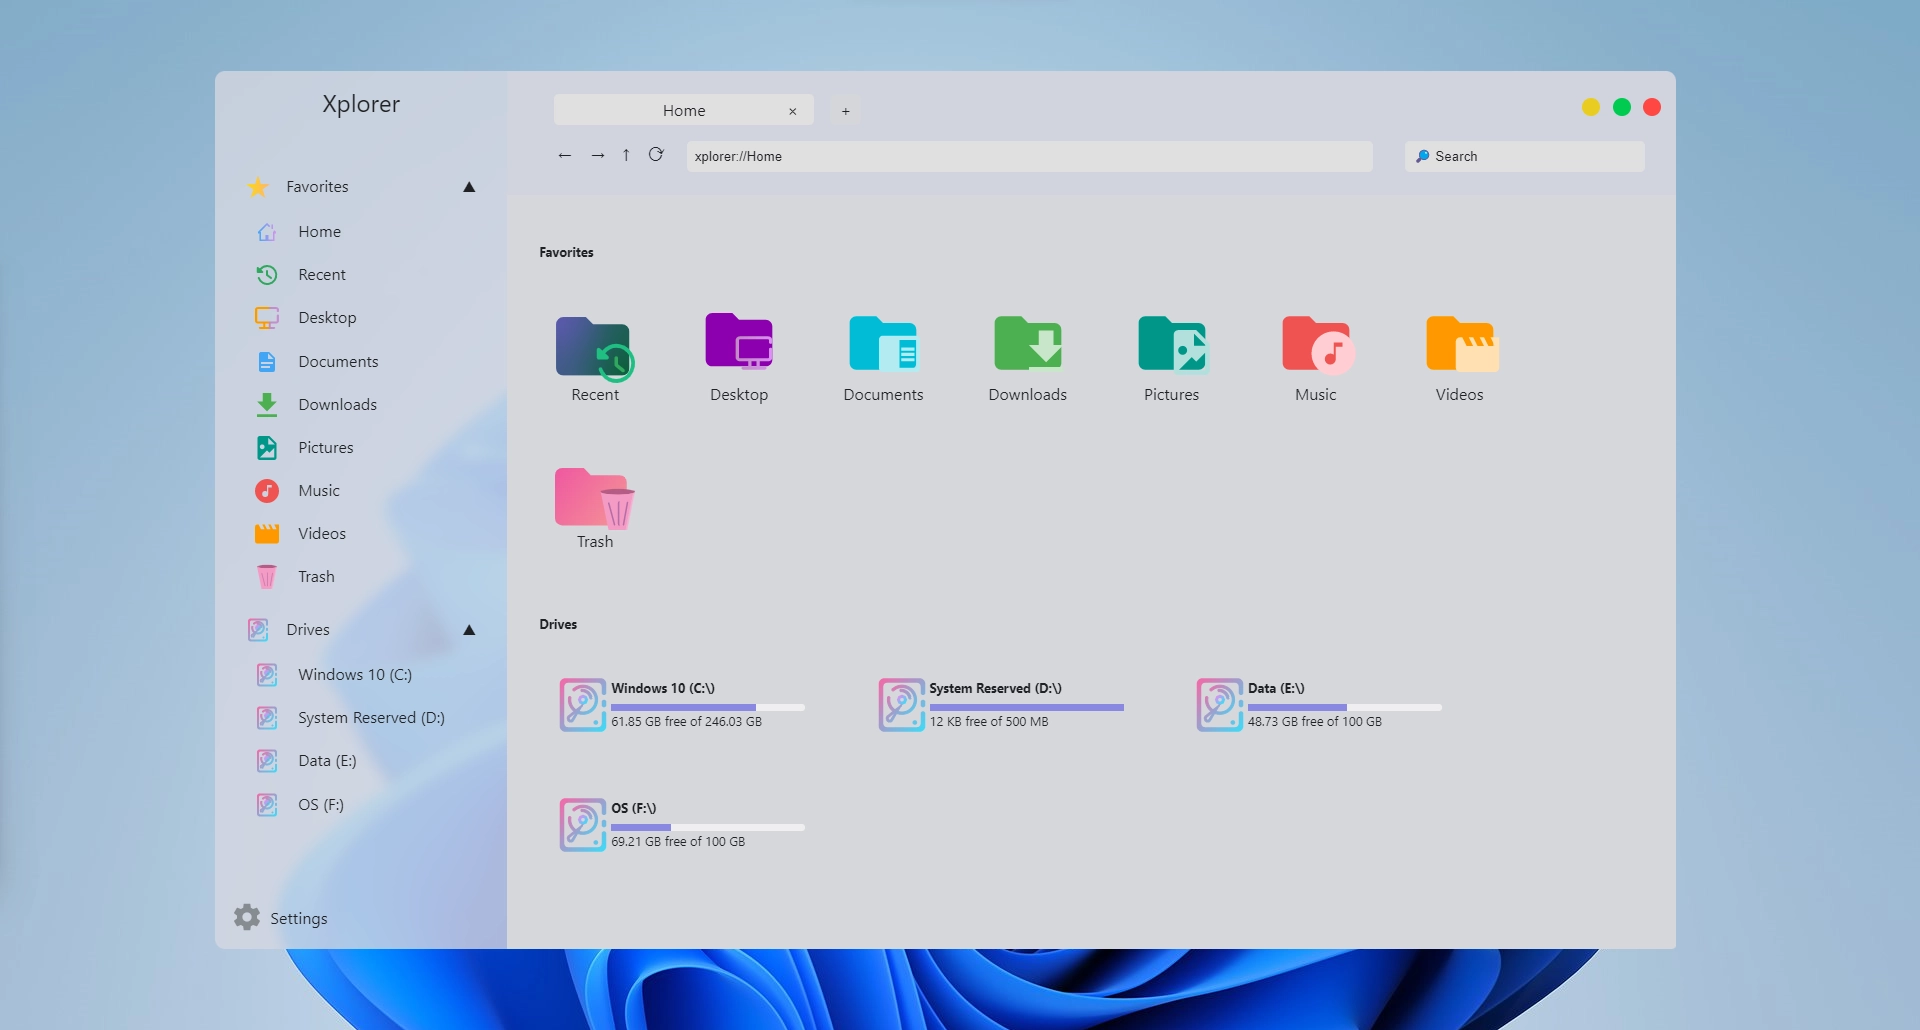
Task: Add a new tab with plus button
Action: [x=845, y=111]
